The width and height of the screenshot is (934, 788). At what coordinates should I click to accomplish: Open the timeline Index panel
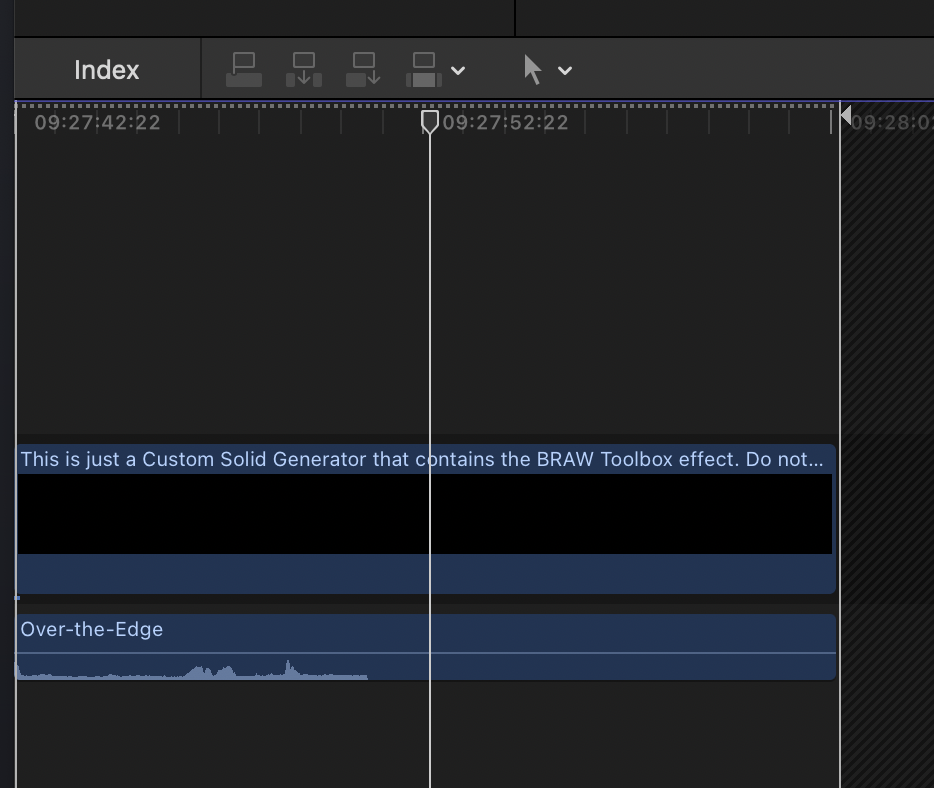106,70
